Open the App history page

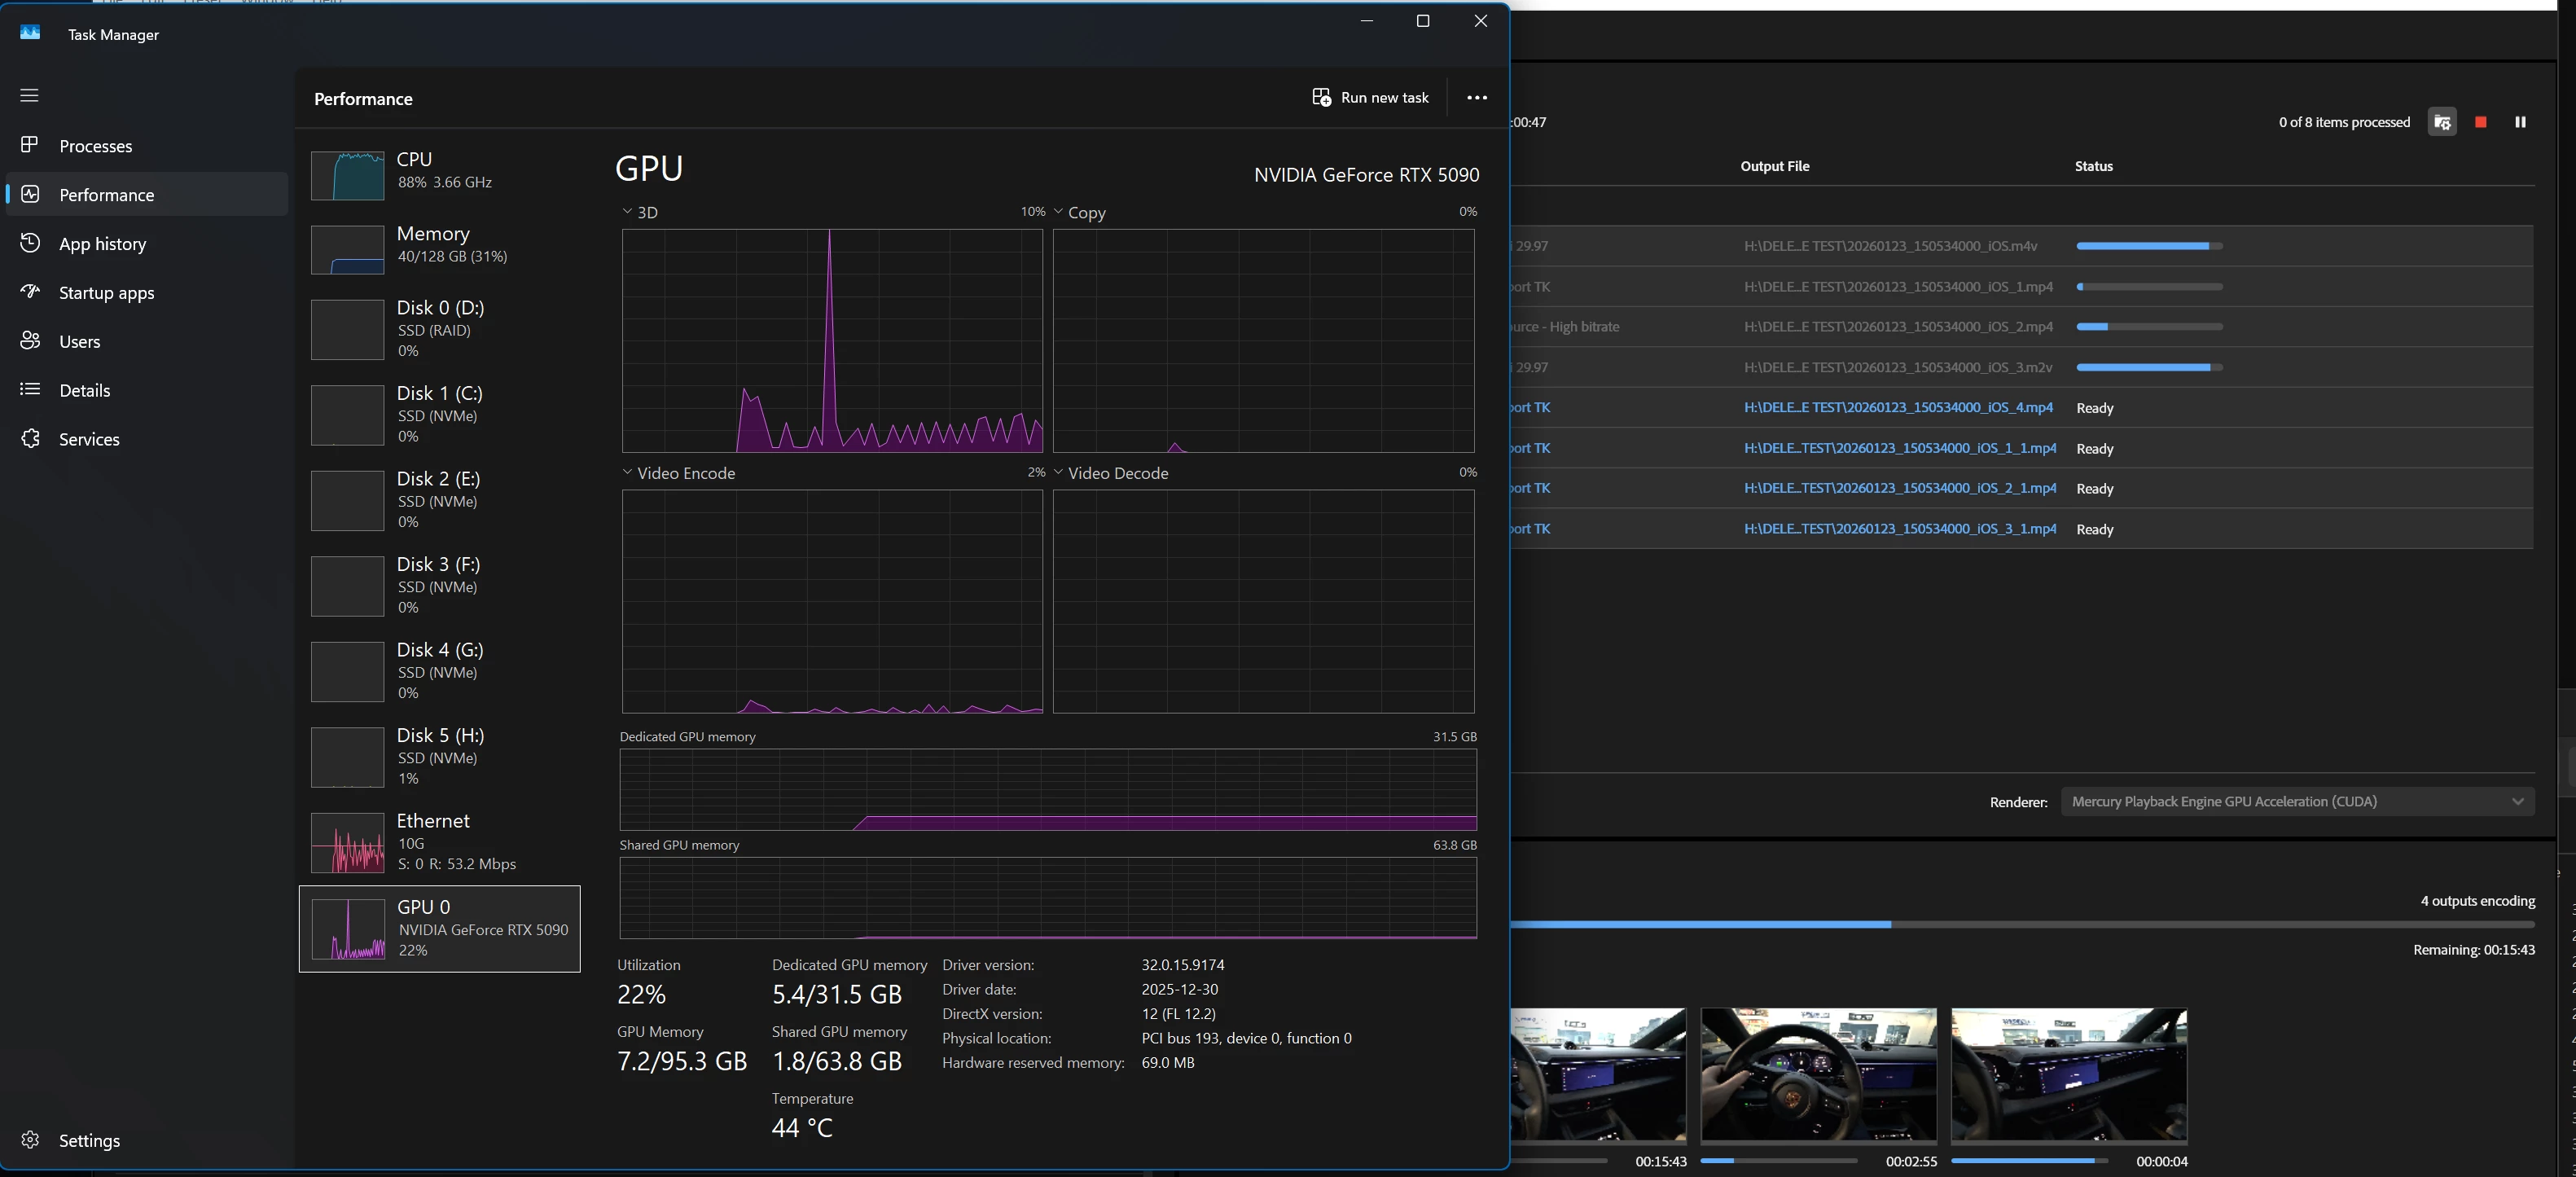(x=102, y=244)
